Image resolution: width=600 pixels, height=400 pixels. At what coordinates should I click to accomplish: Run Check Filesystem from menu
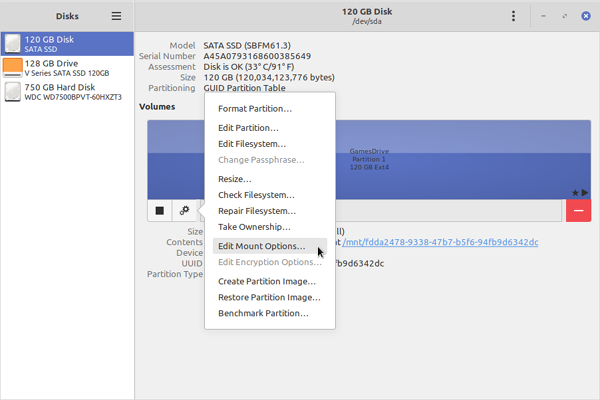256,195
